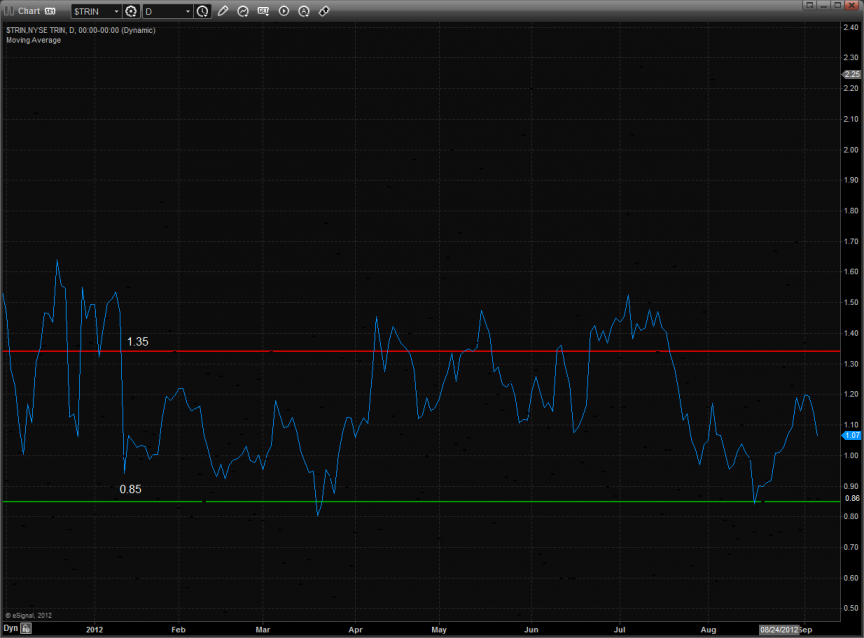Open the SEL selection tool

[263, 11]
